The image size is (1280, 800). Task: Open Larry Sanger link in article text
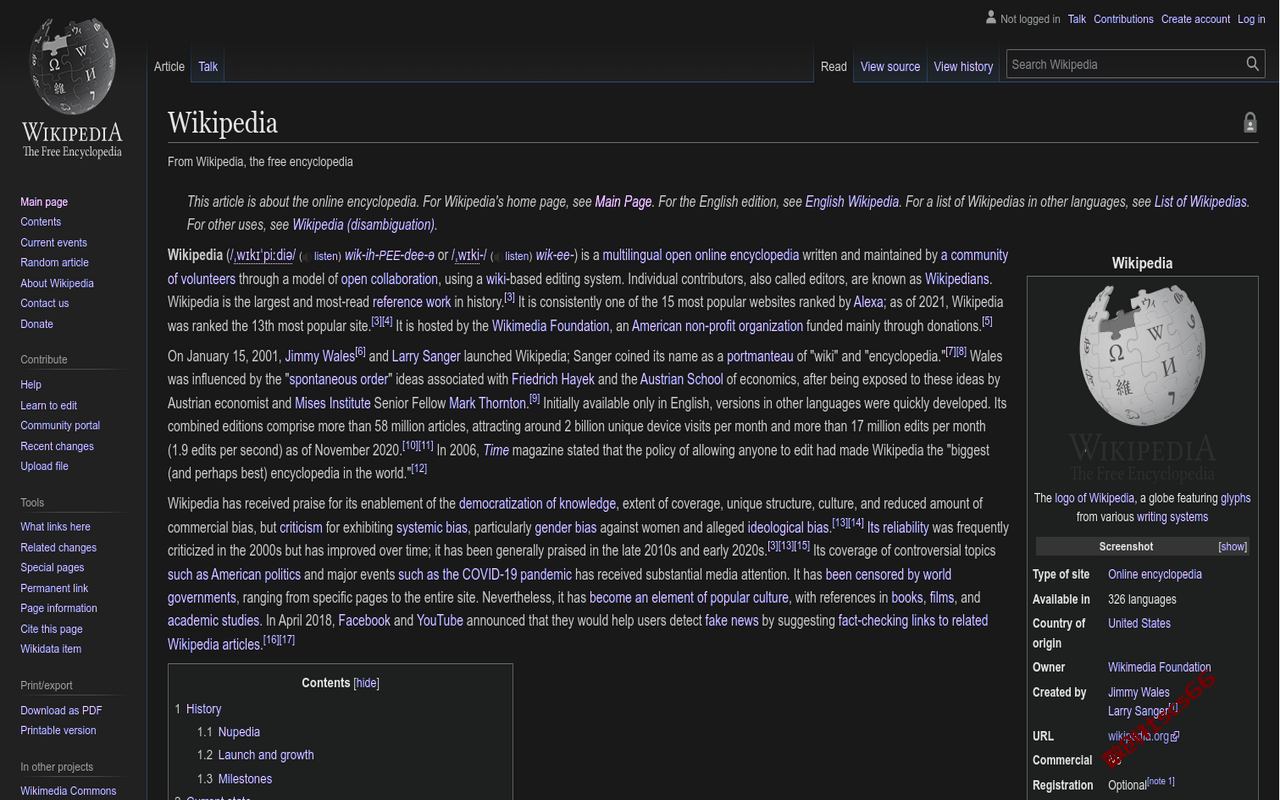[426, 356]
